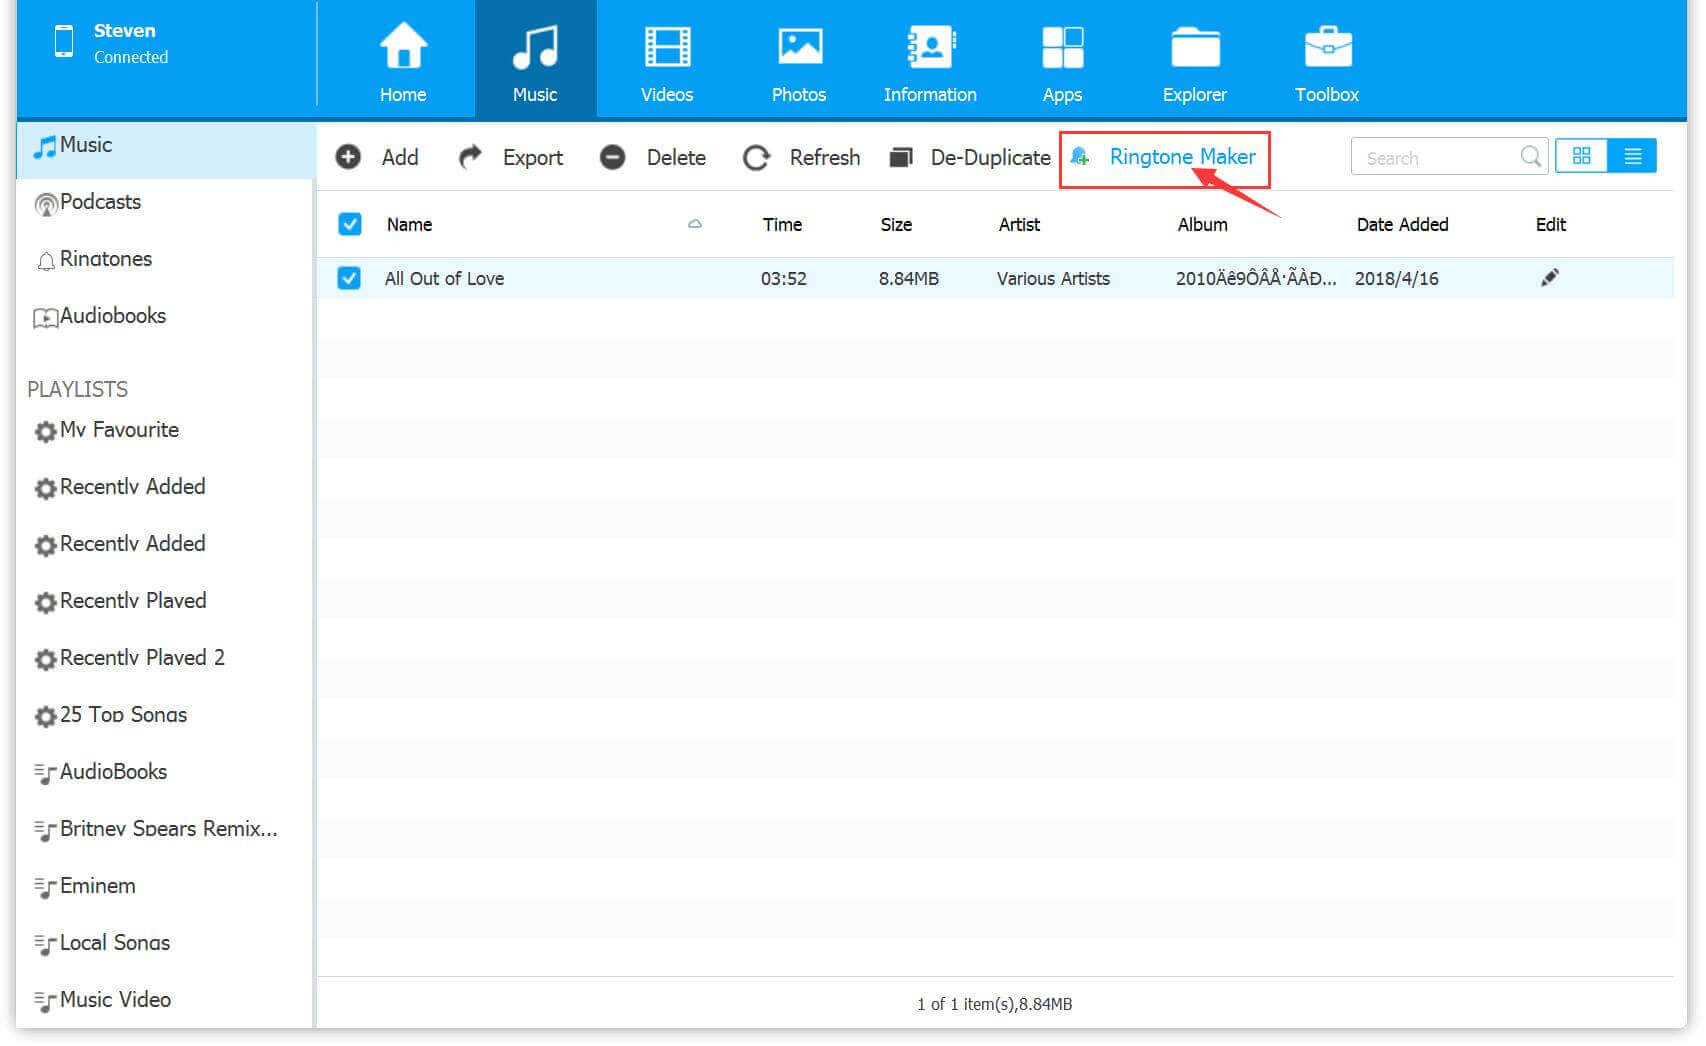Sort songs by Date Added column
Viewport: 1706px width, 1046px height.
1401,224
